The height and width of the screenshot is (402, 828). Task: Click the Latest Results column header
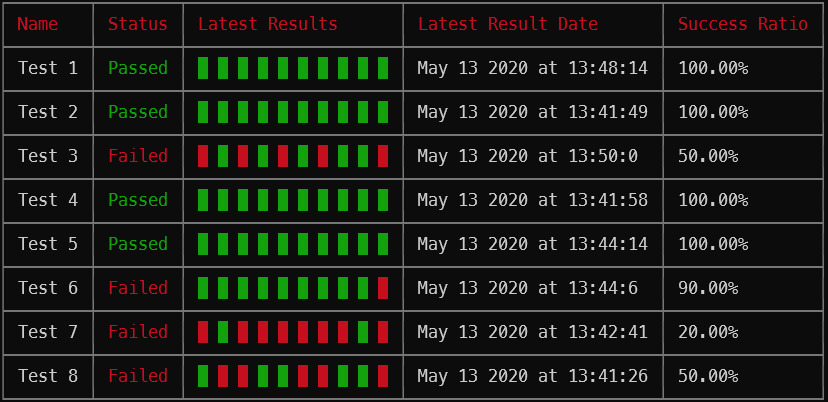click(268, 24)
